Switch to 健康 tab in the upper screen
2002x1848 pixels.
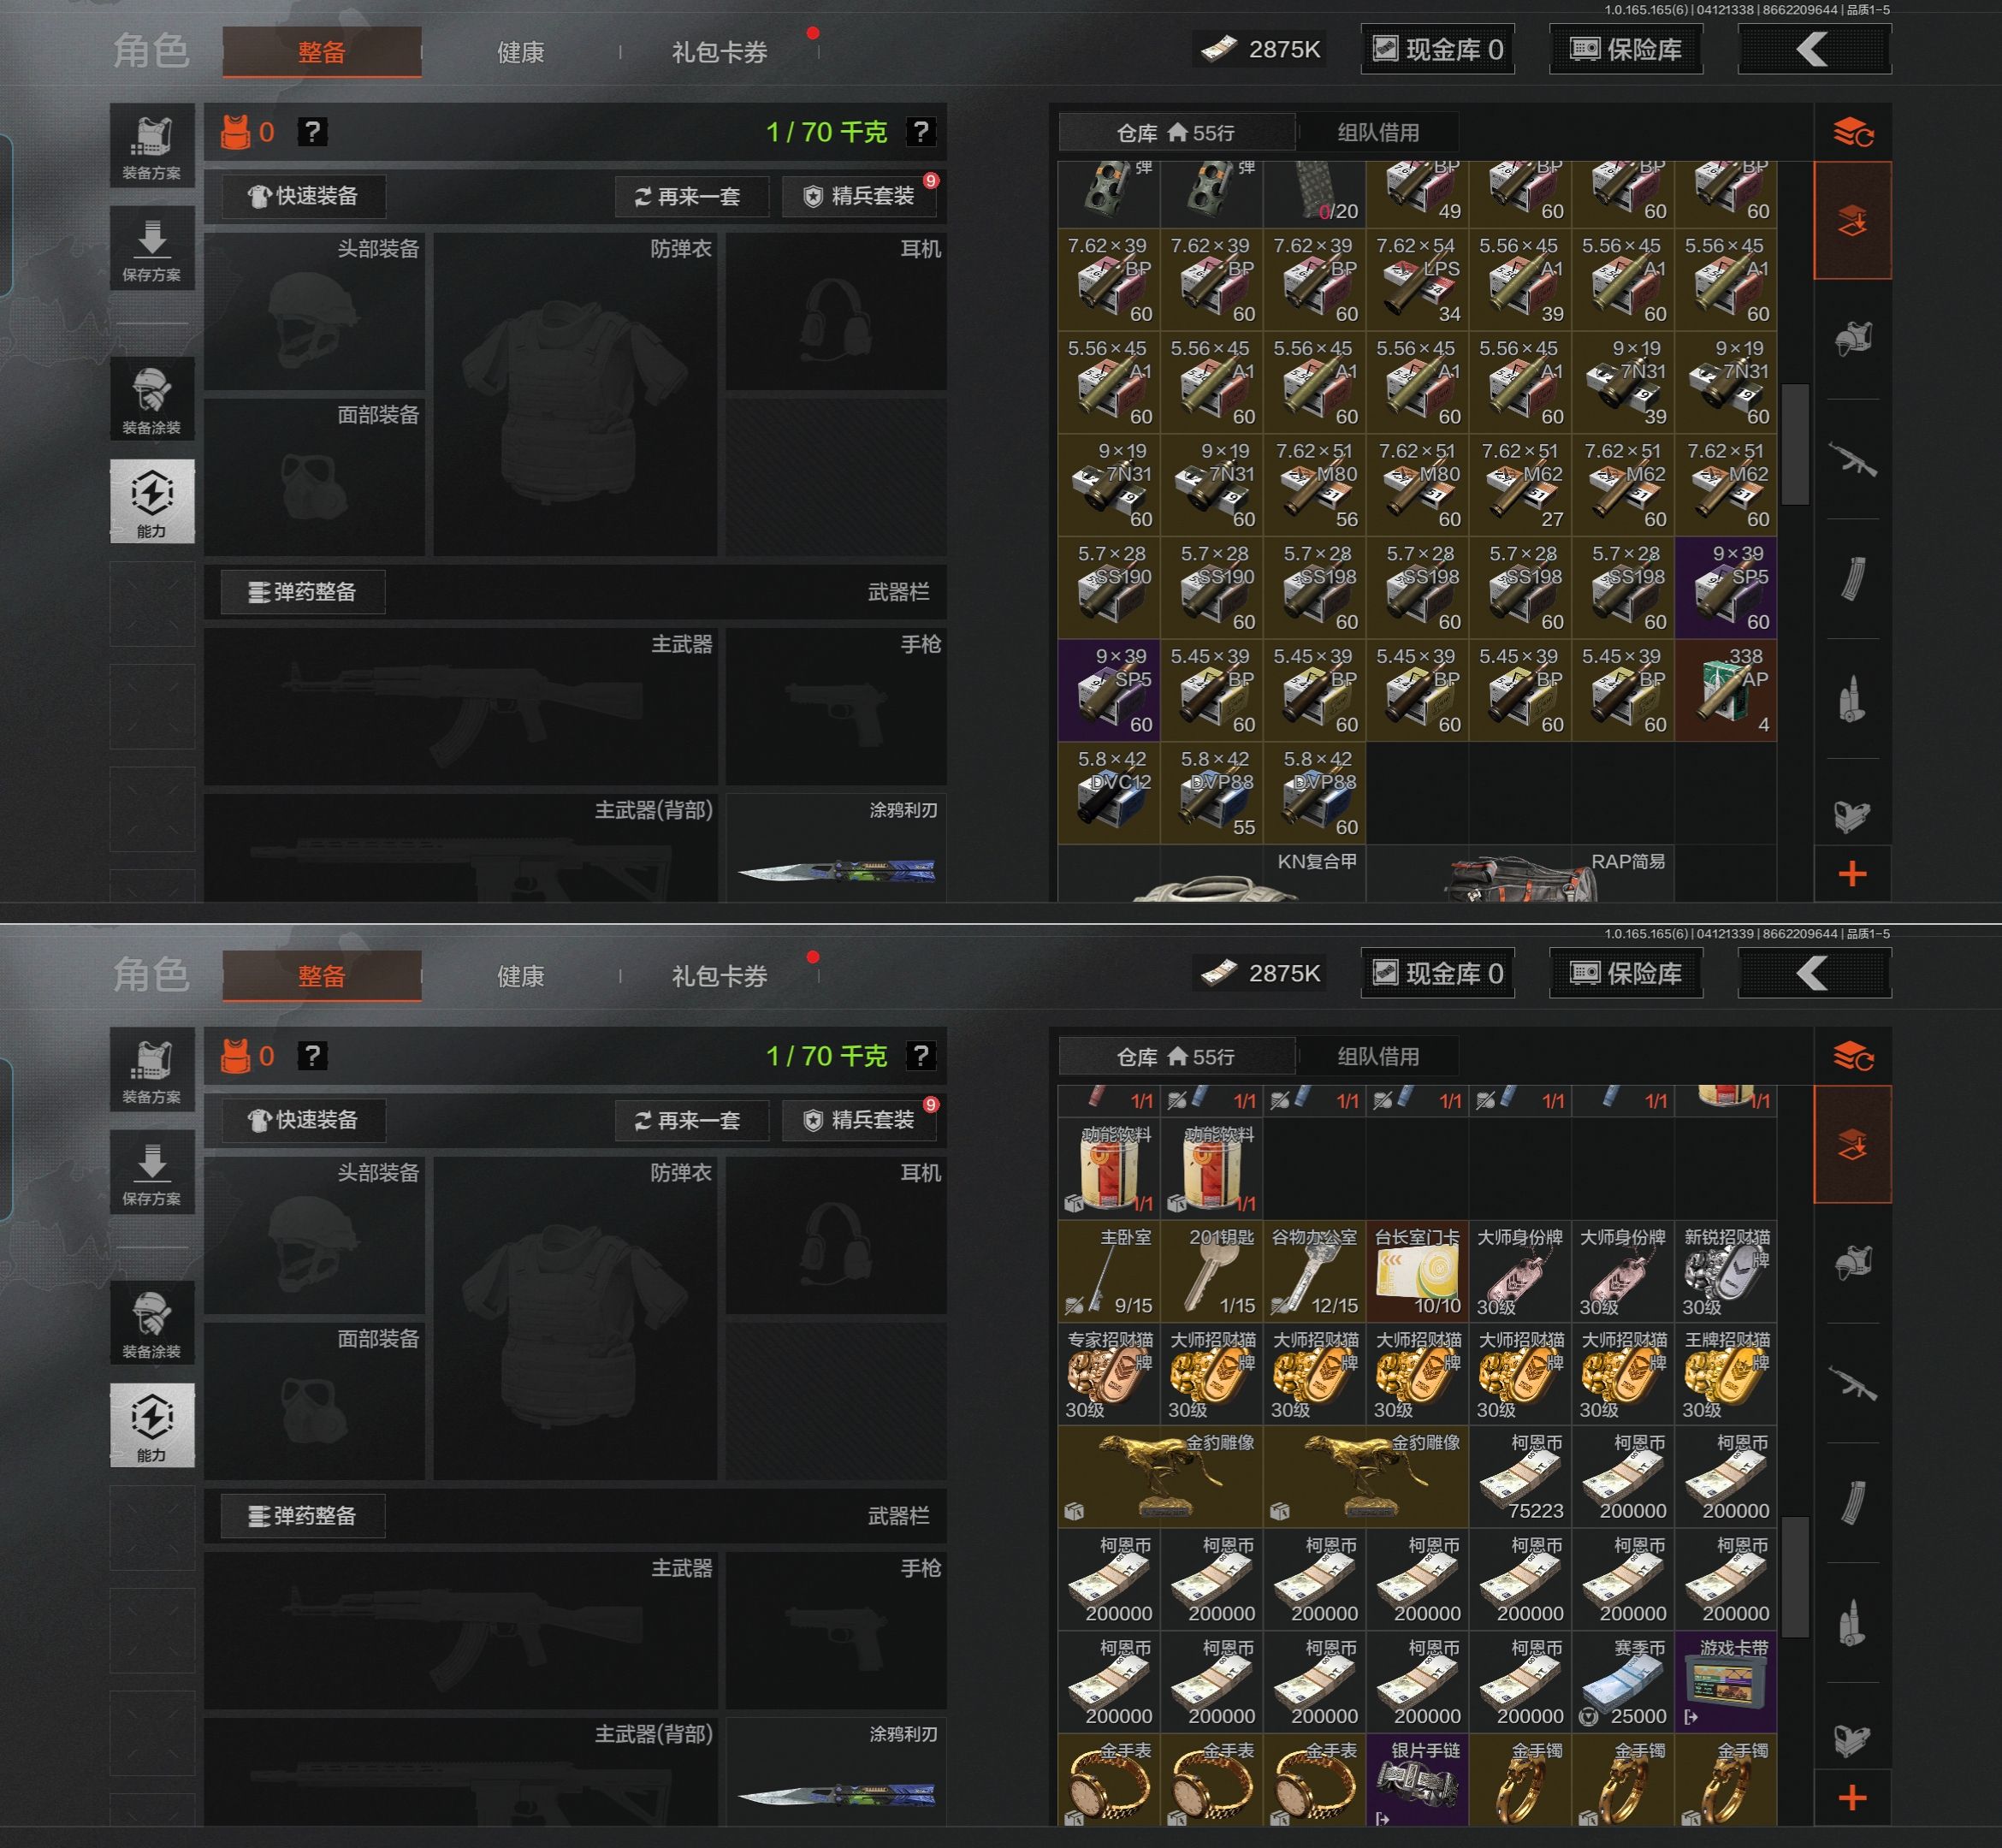tap(520, 52)
